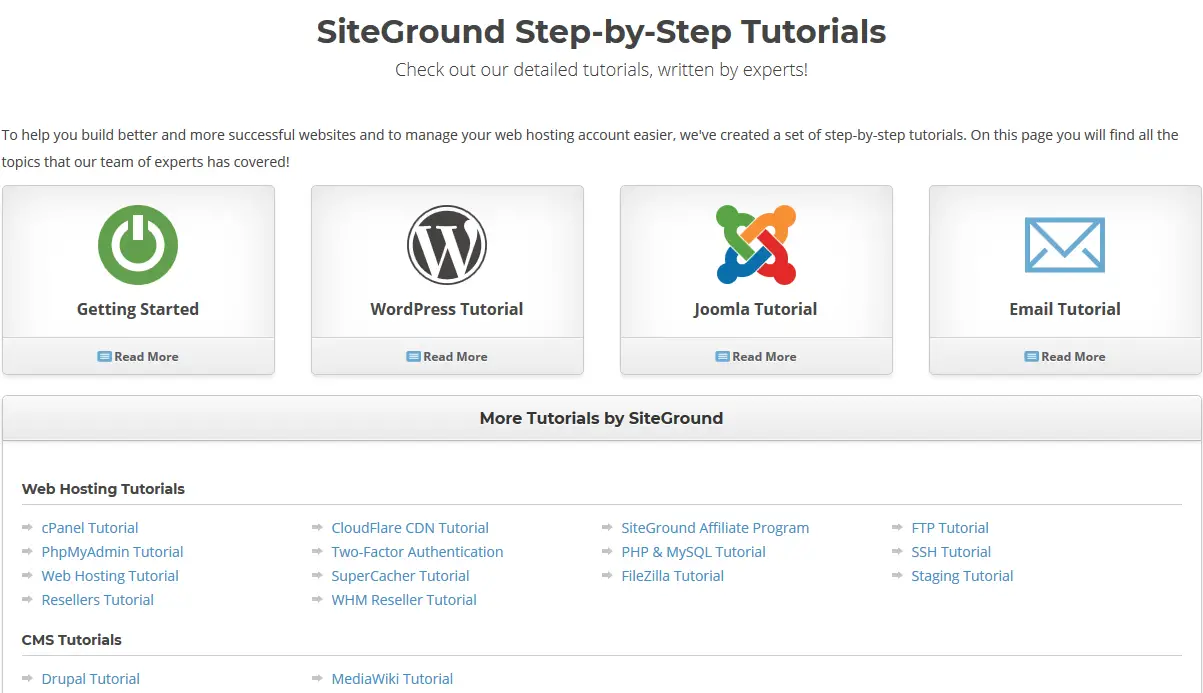Click the Read More icon under Joomla Tutorial

point(722,356)
